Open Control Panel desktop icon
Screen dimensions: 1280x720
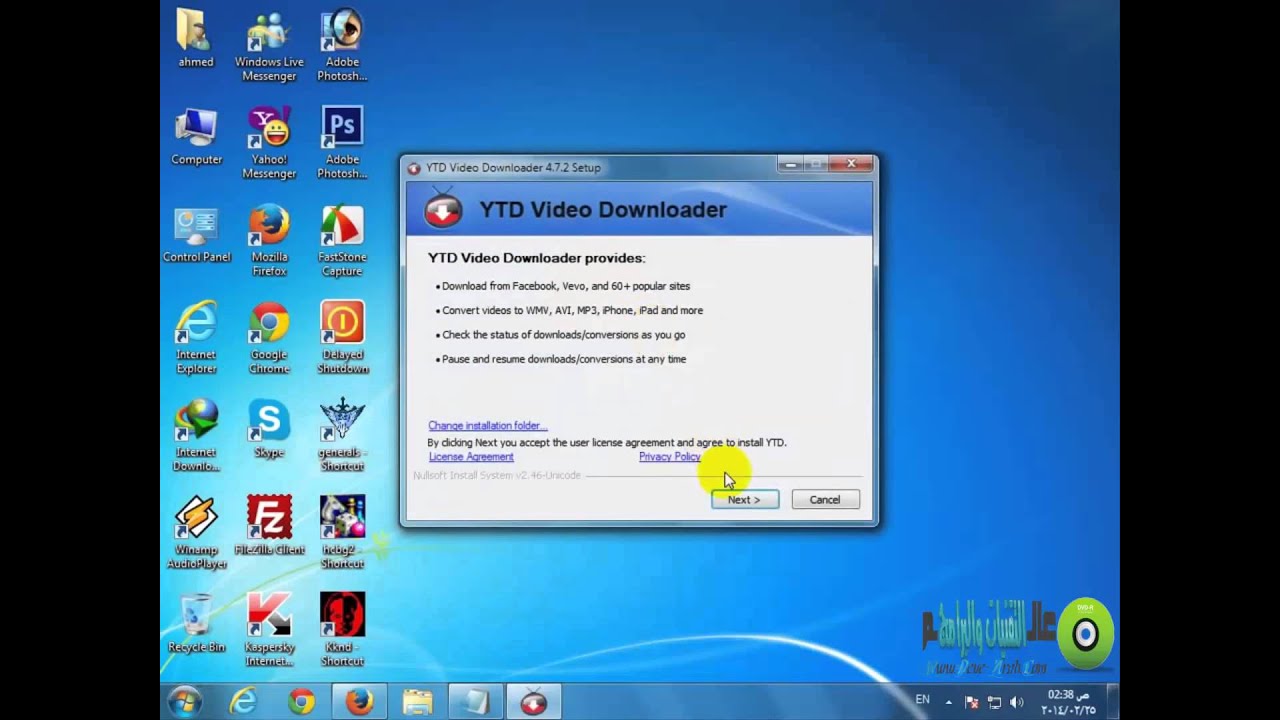pos(196,234)
